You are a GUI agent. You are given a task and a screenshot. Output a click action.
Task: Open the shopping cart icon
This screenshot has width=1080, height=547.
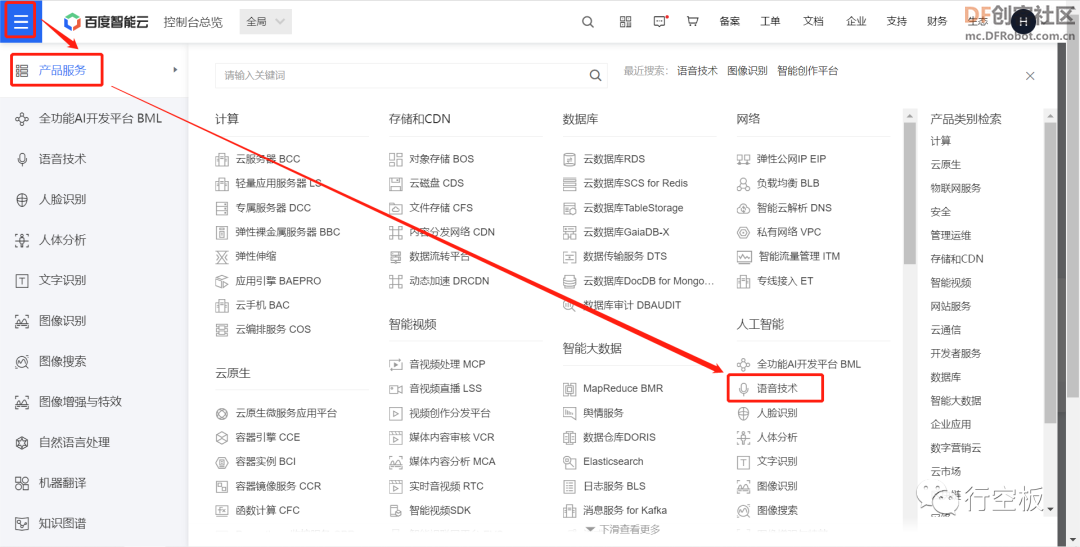(x=692, y=22)
